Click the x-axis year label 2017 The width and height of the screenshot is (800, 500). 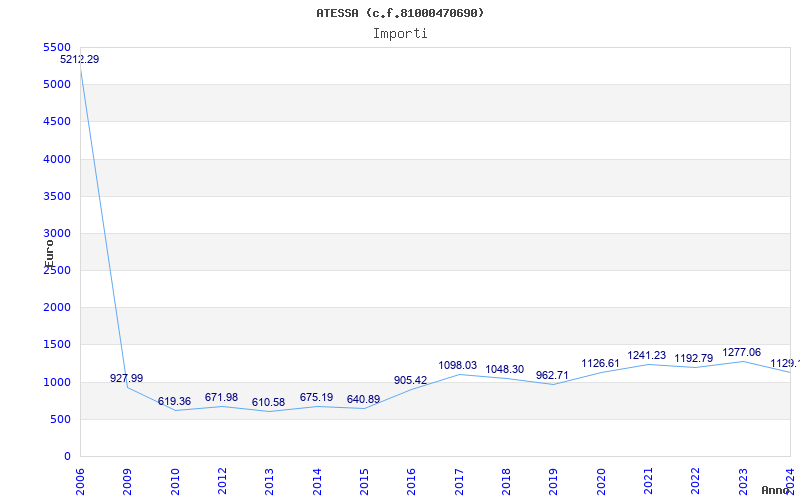click(x=459, y=482)
